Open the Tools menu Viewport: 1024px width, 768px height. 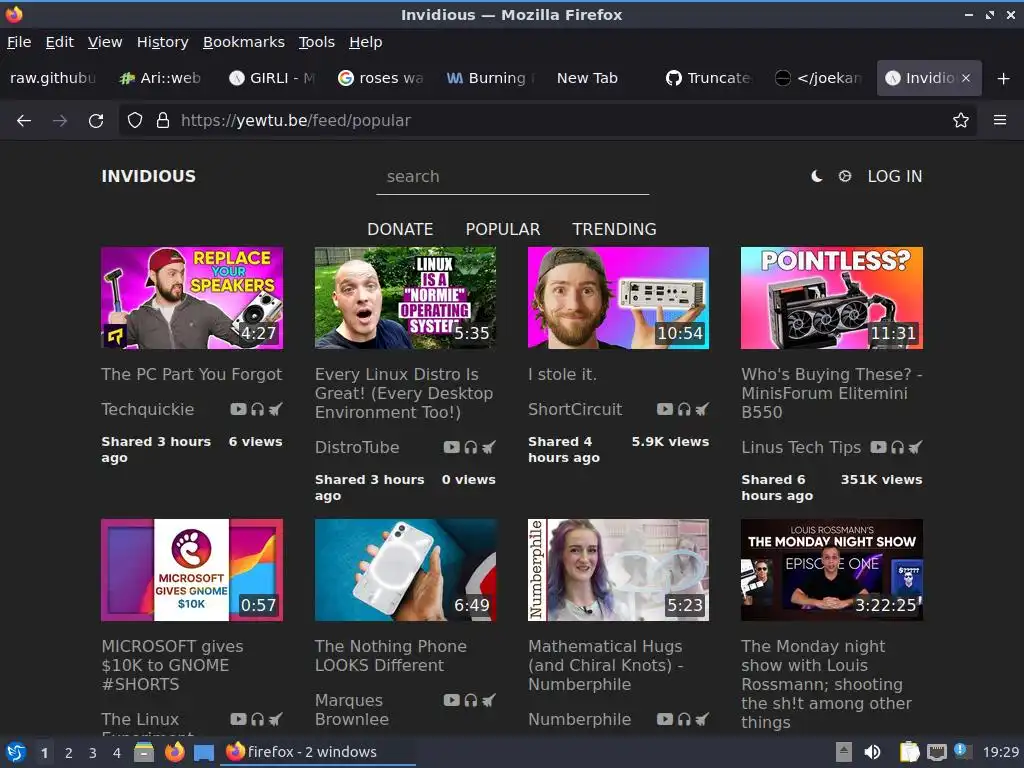tap(317, 42)
